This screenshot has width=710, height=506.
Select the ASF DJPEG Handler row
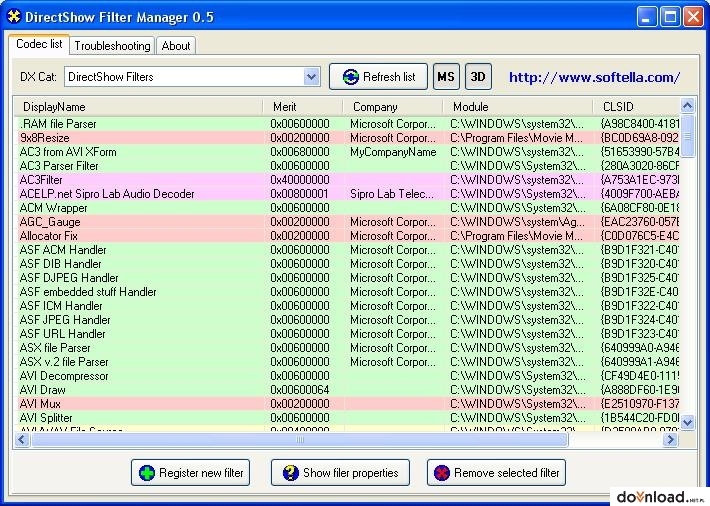[347, 278]
